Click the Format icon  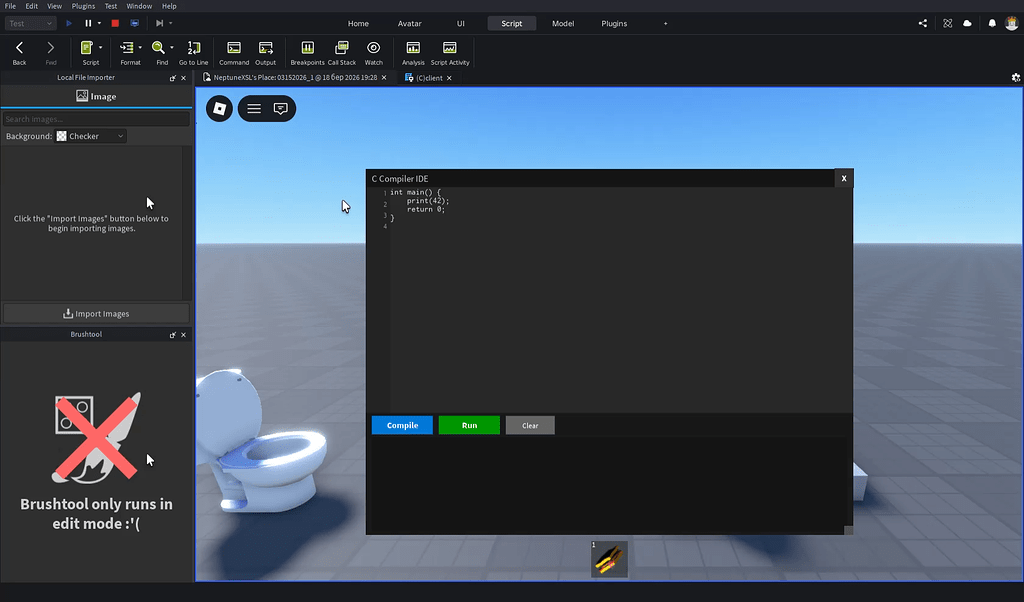(127, 48)
